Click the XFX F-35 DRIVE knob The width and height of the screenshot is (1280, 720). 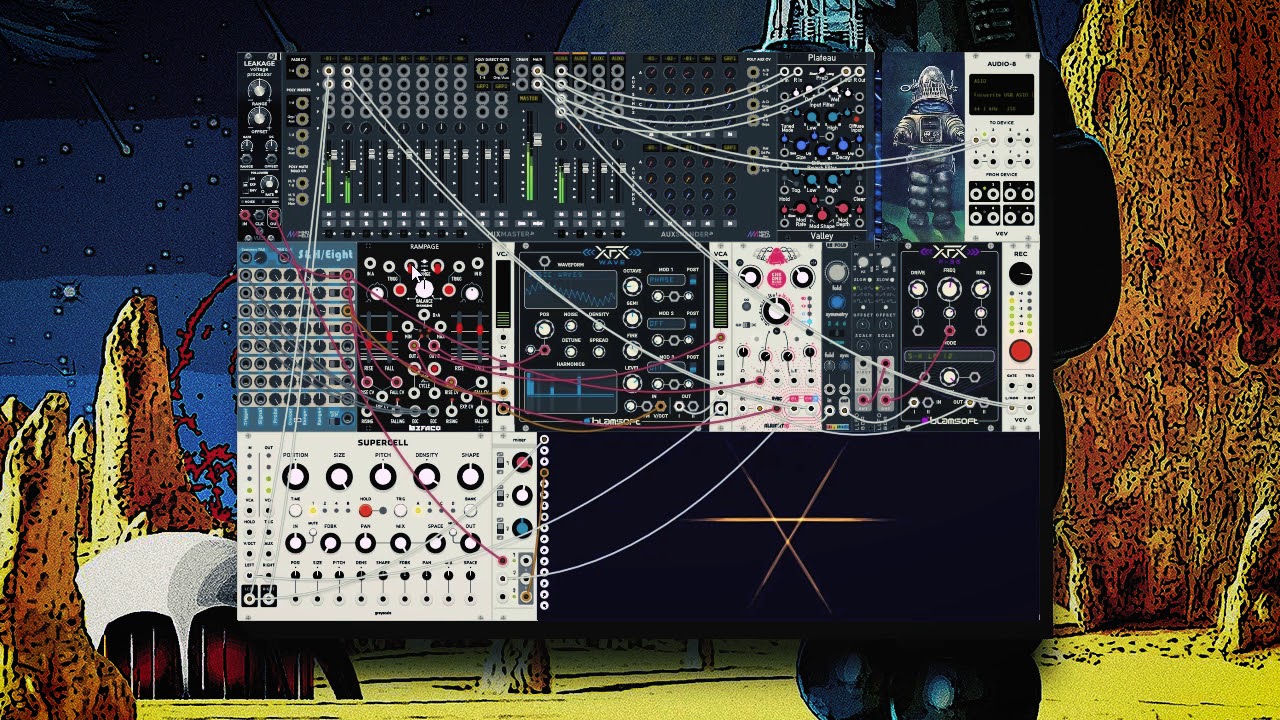pos(917,290)
